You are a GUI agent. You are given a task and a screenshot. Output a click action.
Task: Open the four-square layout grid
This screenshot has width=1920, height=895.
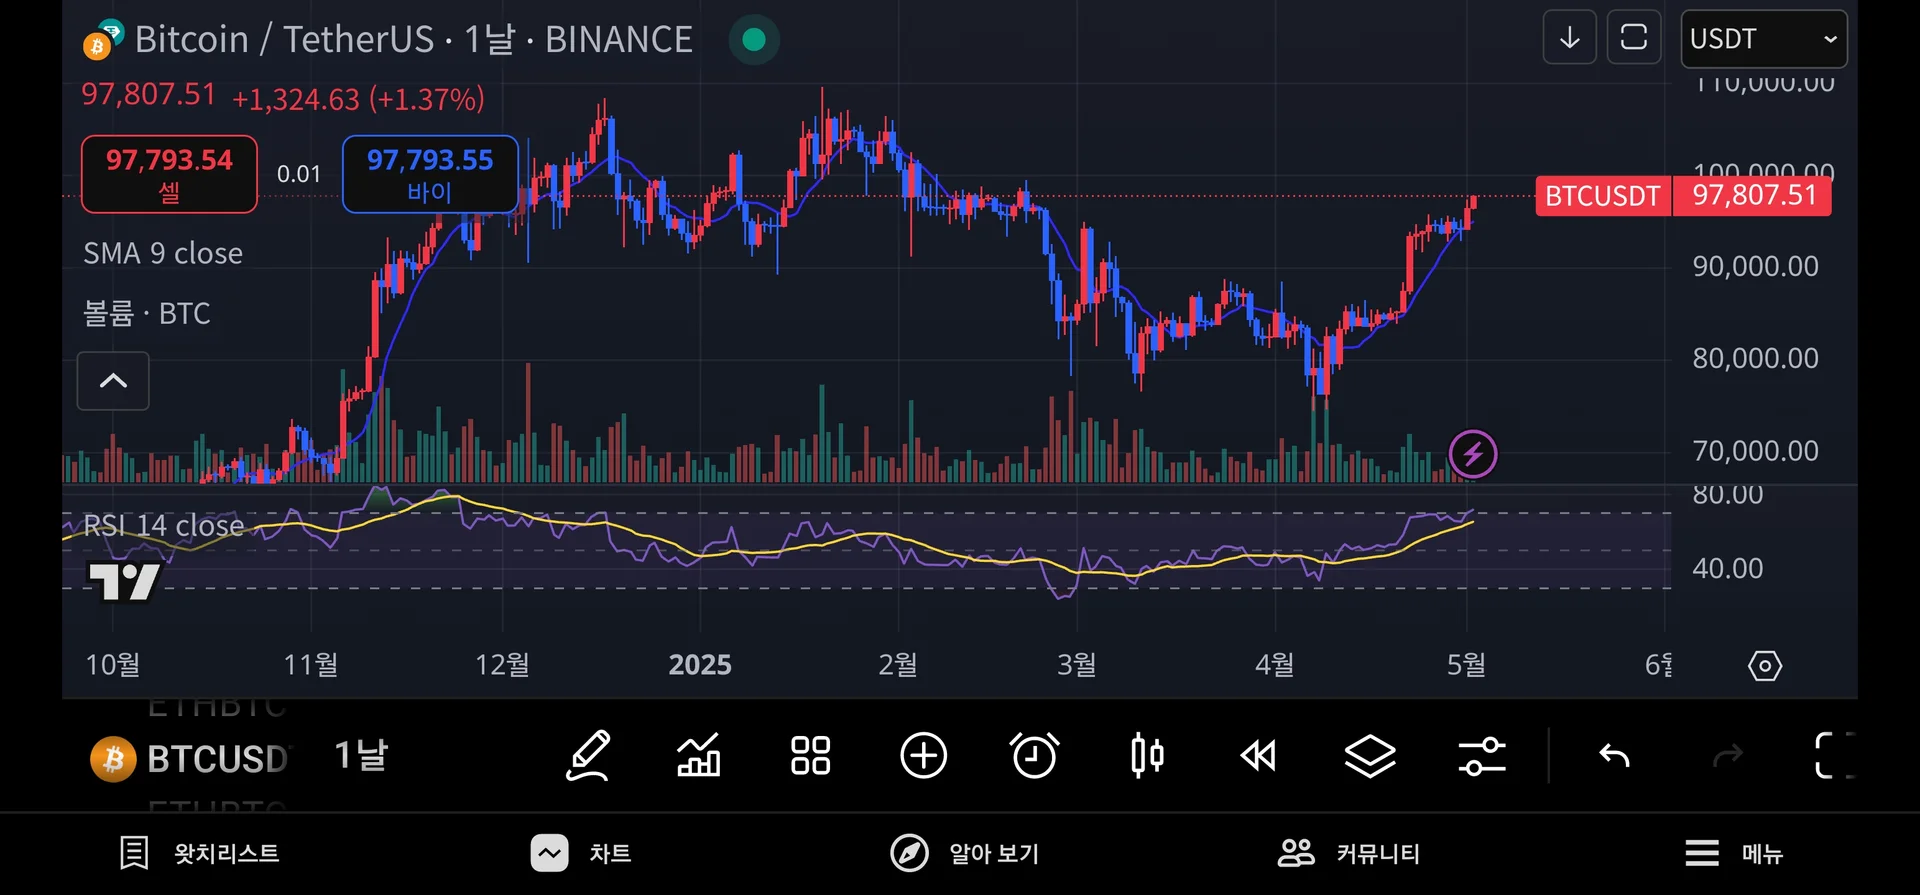(x=810, y=756)
